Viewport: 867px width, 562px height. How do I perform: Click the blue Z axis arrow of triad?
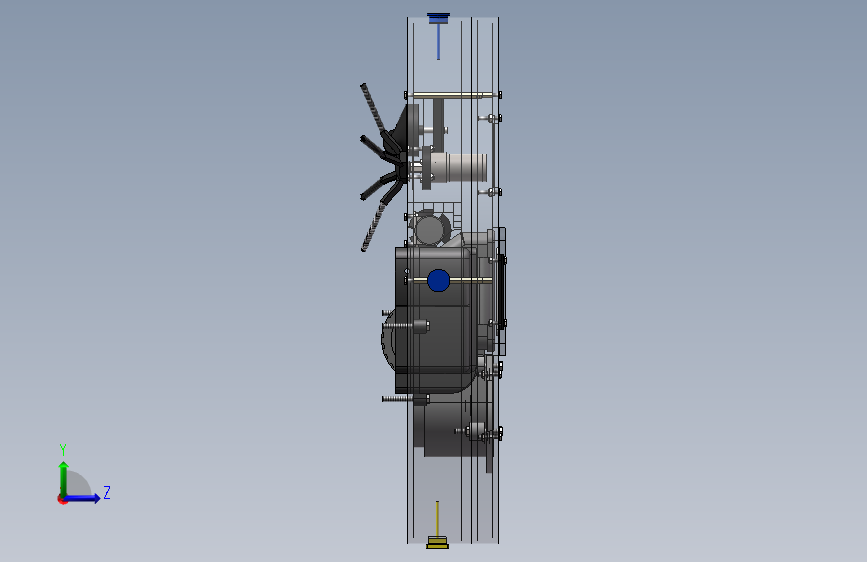83,498
